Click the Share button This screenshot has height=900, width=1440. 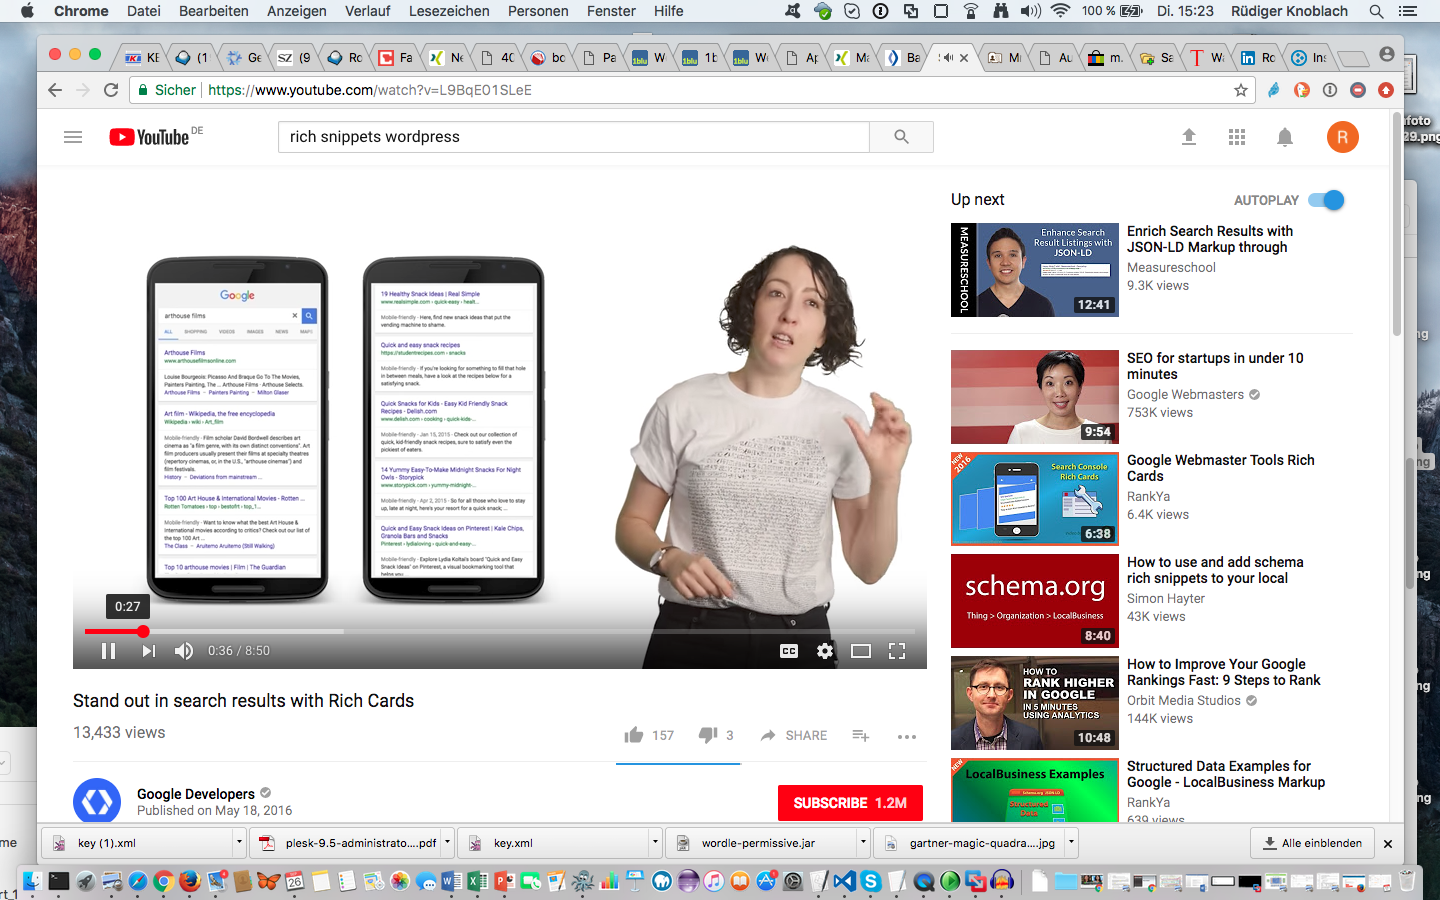click(x=794, y=735)
